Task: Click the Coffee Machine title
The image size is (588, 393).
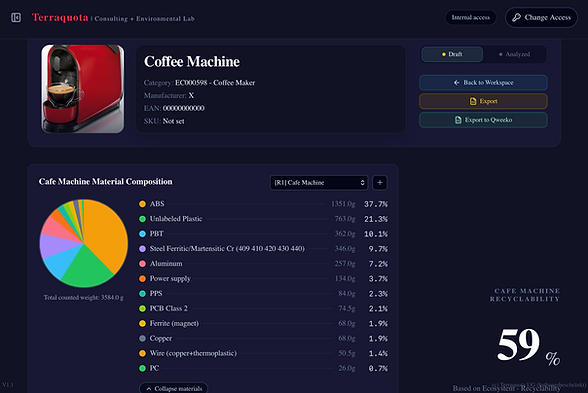Action: pyautogui.click(x=192, y=62)
